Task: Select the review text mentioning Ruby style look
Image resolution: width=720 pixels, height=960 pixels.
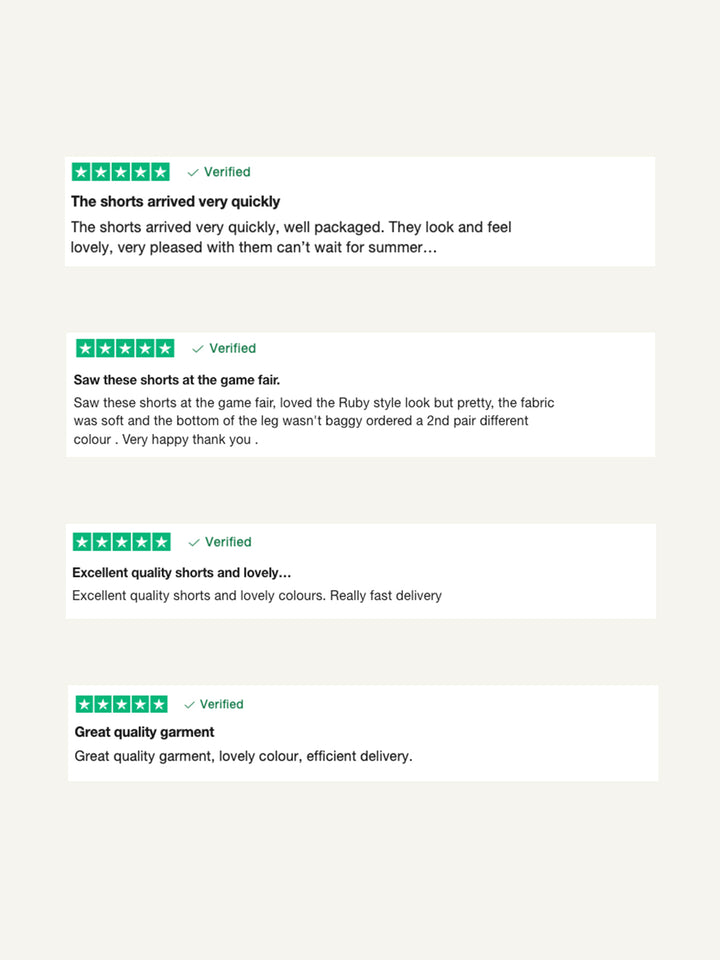Action: (x=313, y=421)
